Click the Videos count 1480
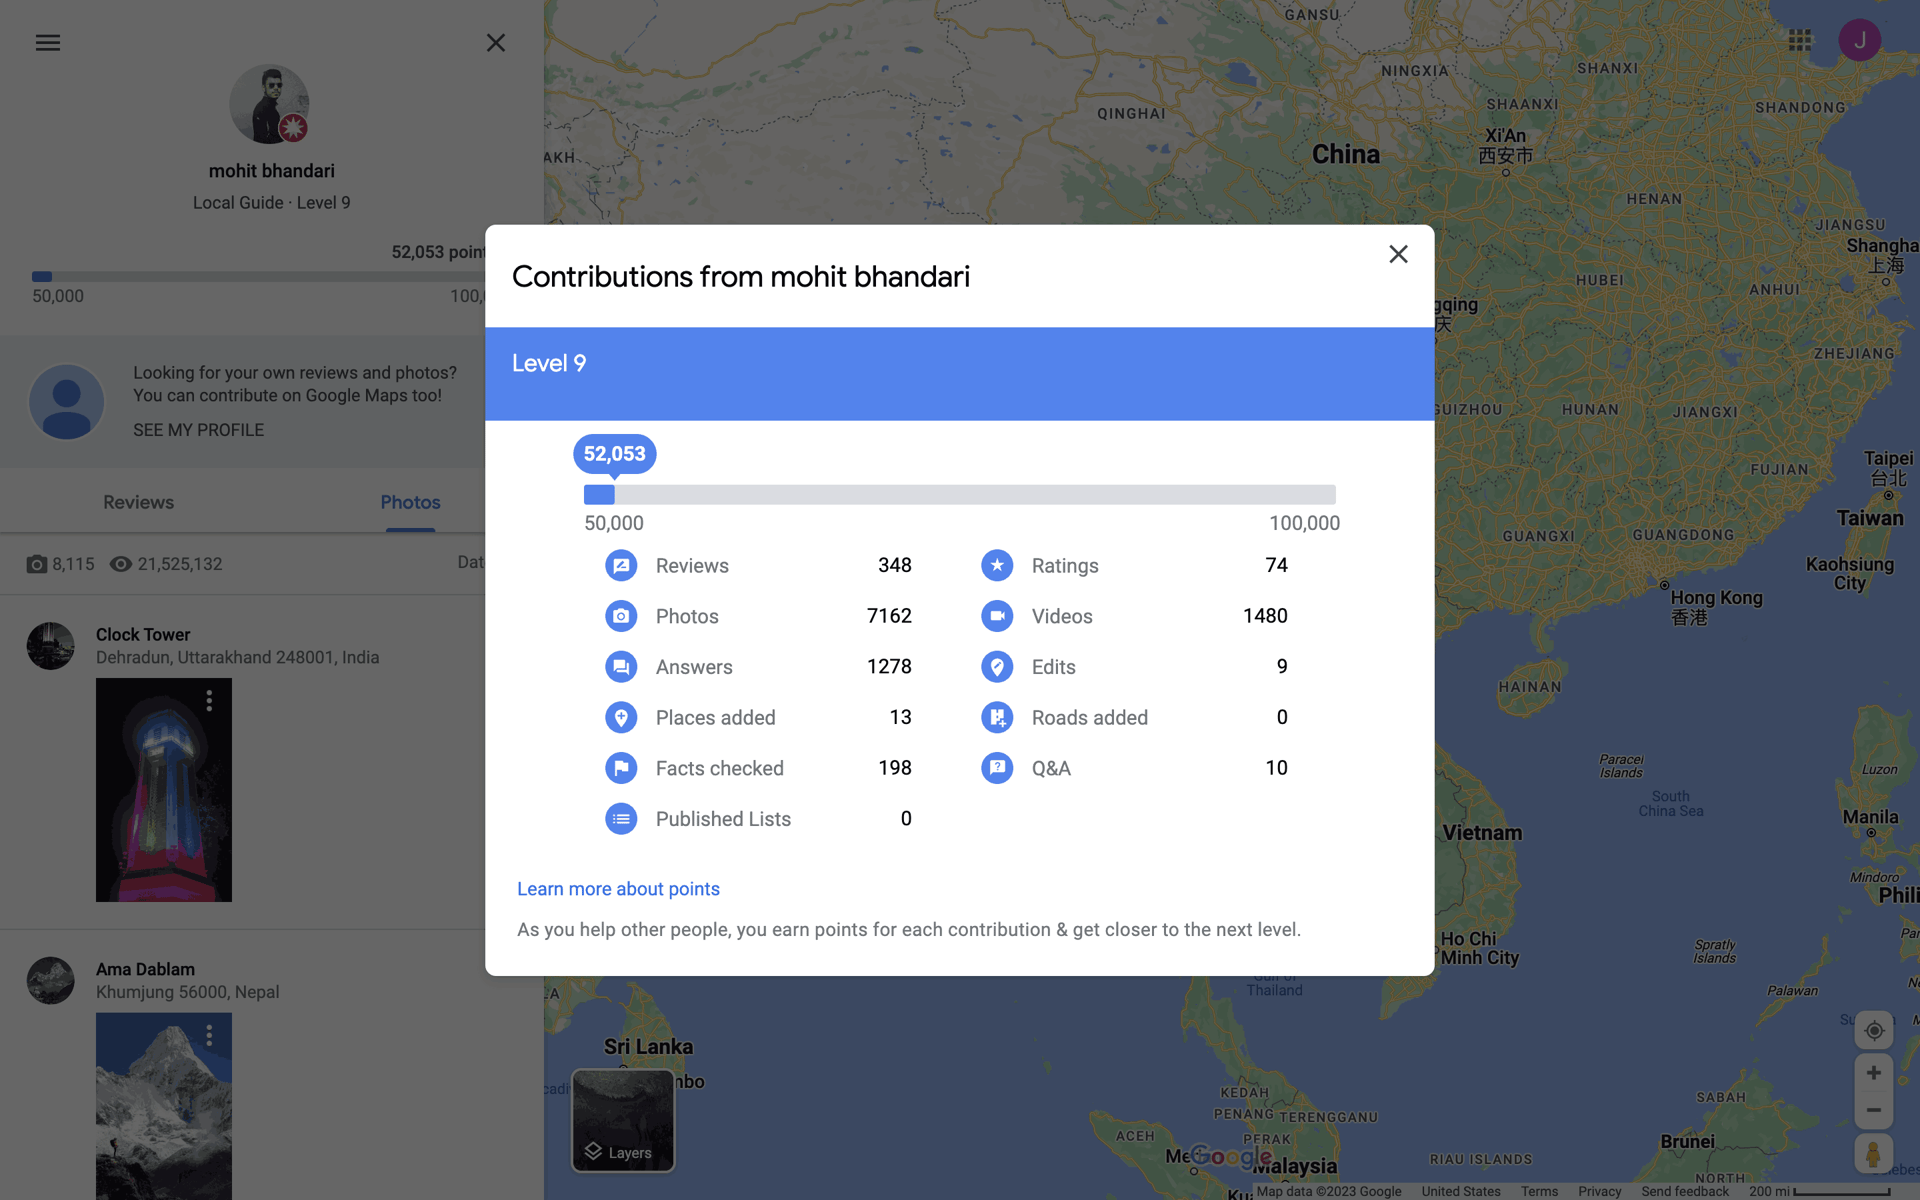This screenshot has width=1920, height=1200. pos(1265,616)
